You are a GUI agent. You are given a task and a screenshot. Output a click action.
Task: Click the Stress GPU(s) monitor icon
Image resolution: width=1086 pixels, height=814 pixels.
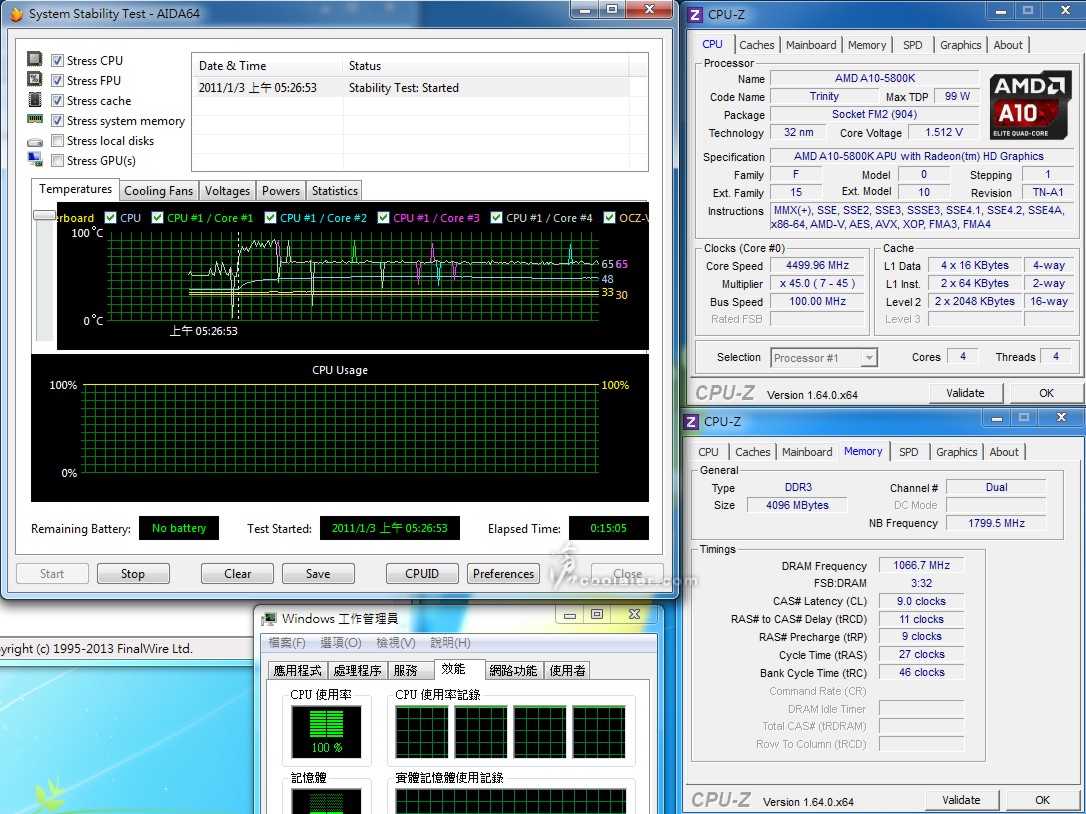[x=35, y=159]
